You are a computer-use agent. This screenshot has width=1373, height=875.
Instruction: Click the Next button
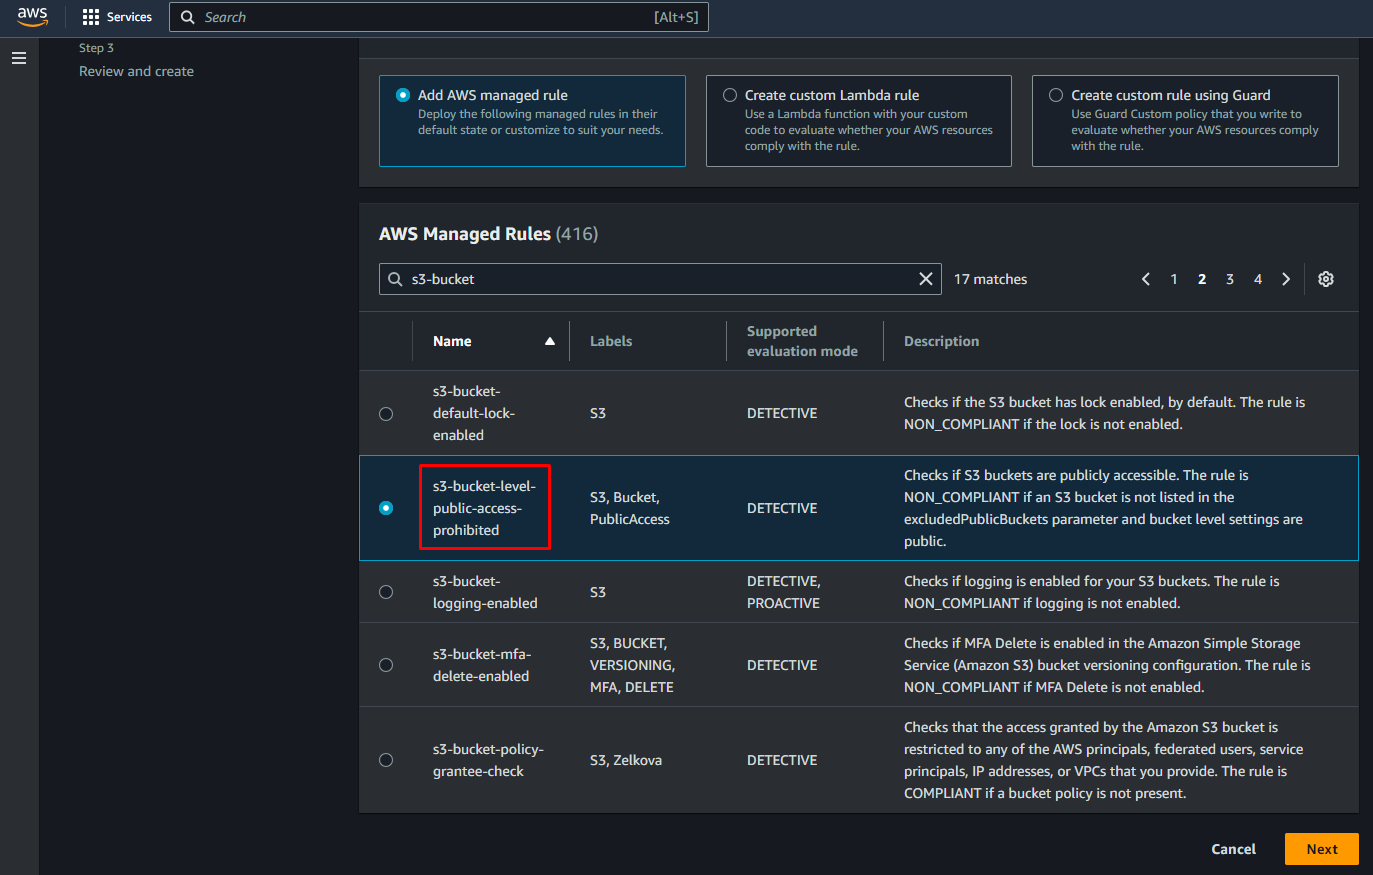[x=1321, y=849]
